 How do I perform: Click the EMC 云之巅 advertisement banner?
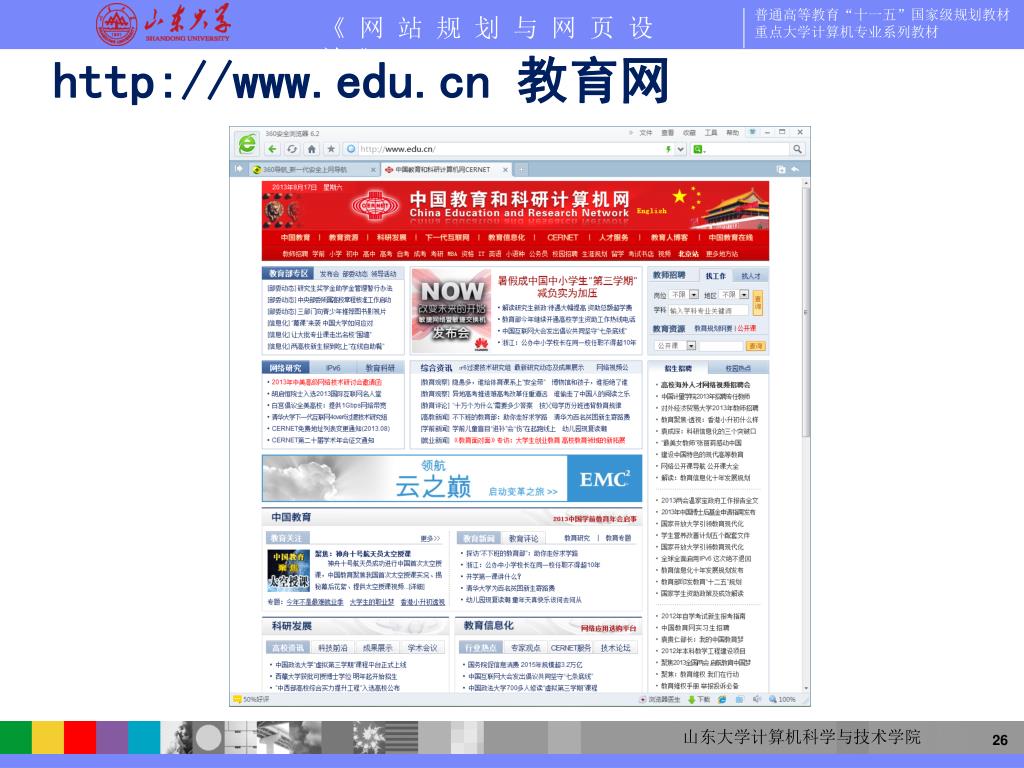click(x=452, y=479)
